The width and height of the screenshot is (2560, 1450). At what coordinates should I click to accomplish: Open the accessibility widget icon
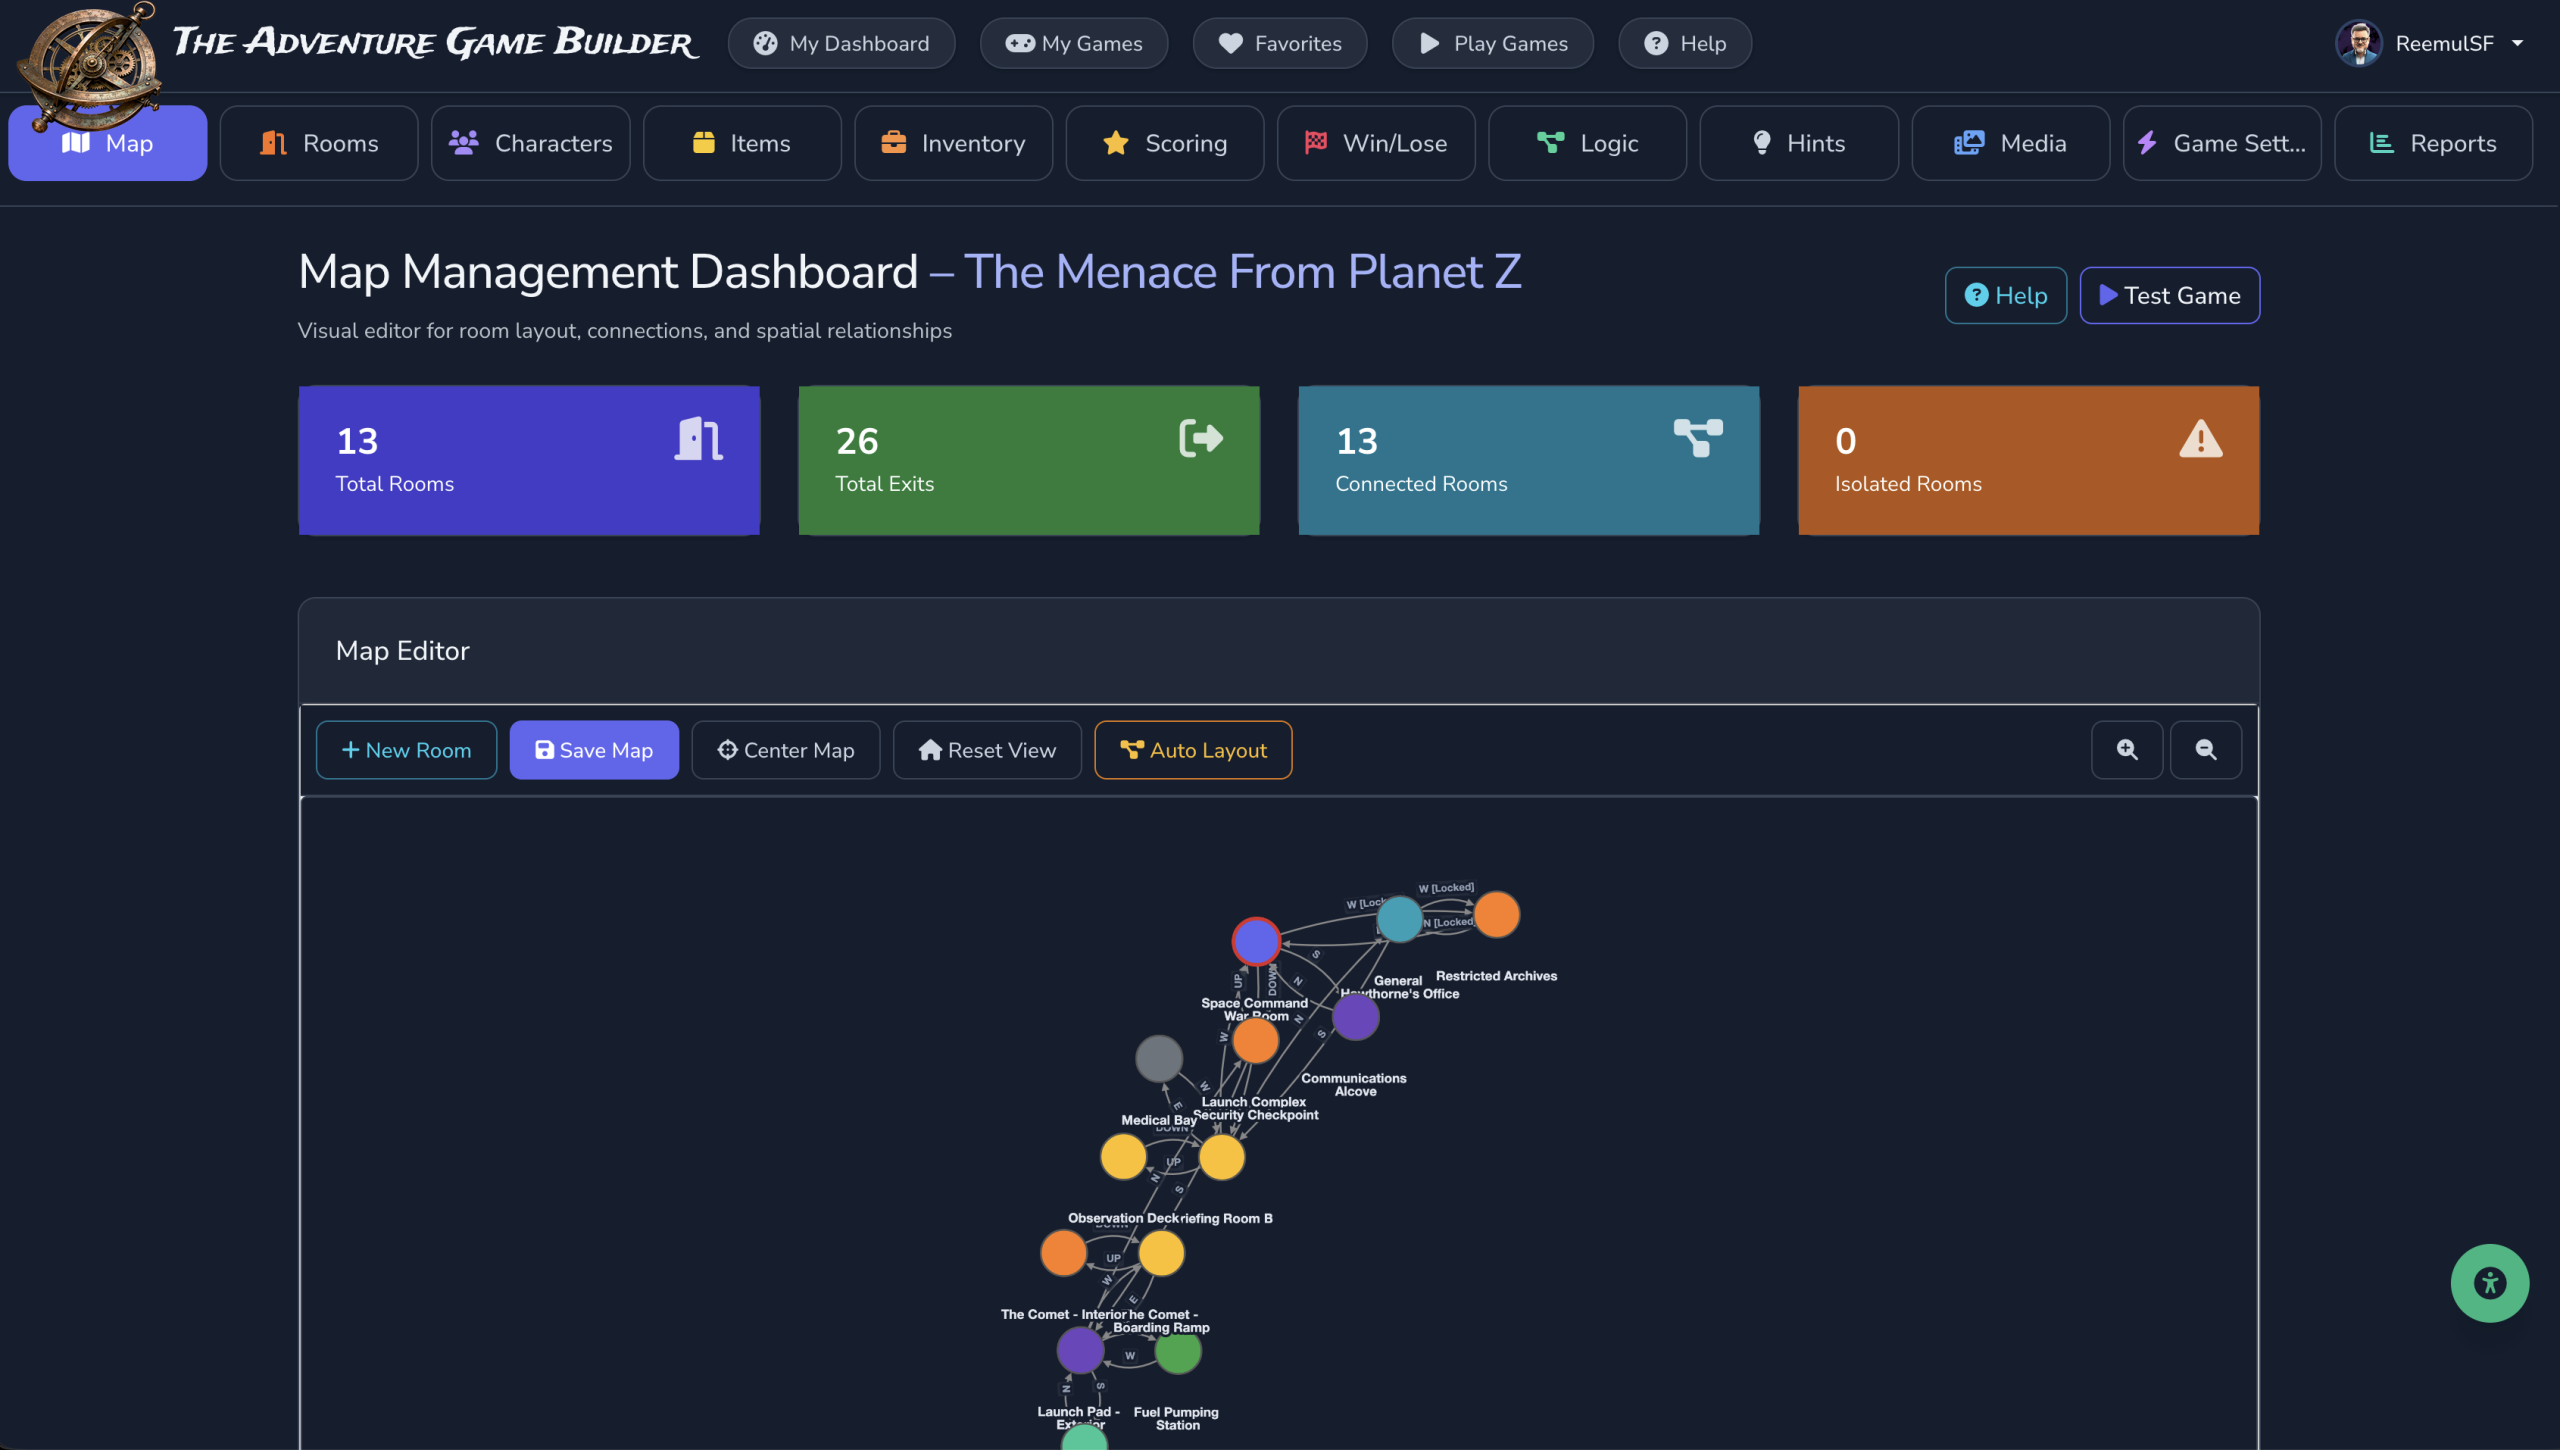(x=2490, y=1283)
